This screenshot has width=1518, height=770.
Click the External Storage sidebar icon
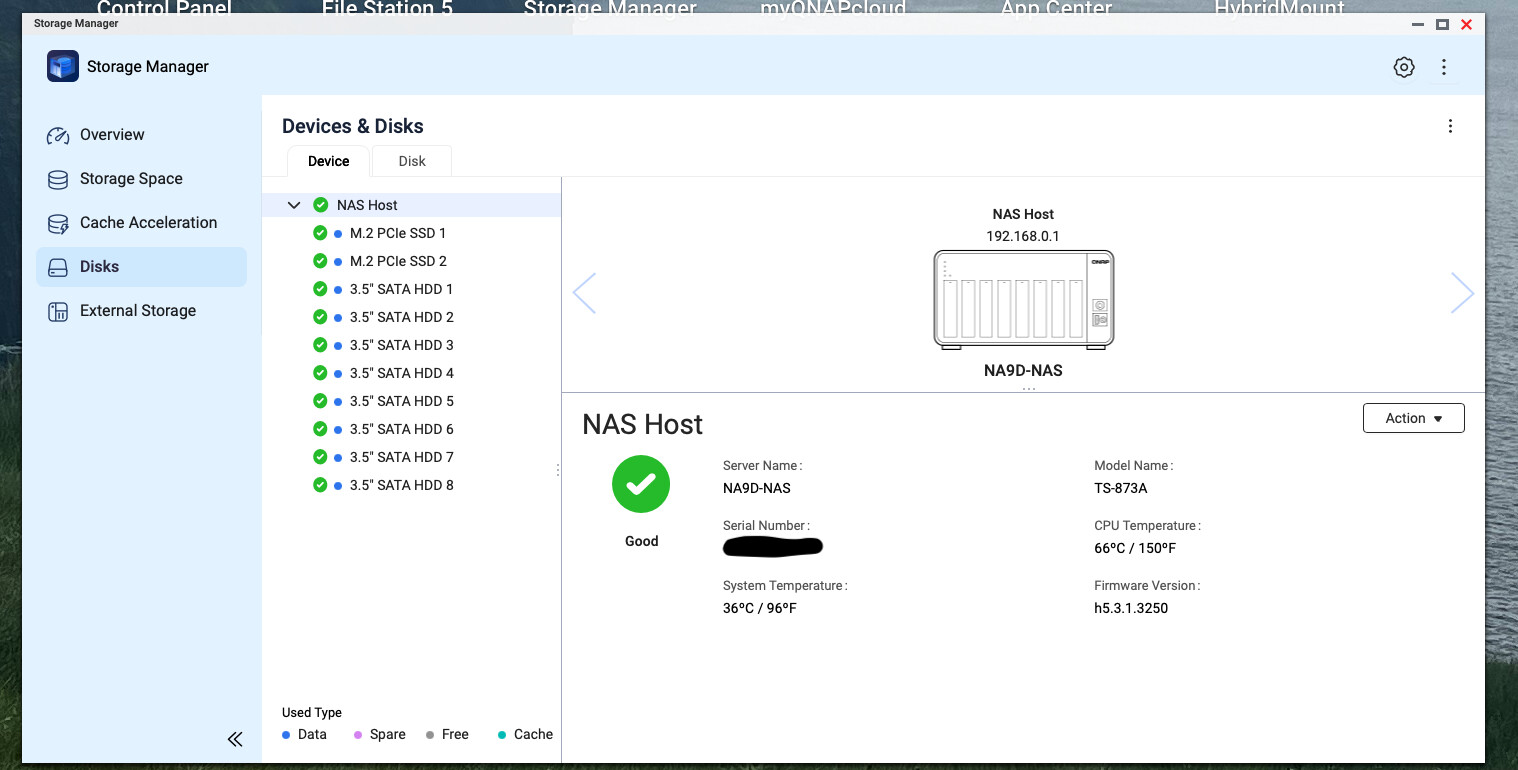[x=58, y=311]
